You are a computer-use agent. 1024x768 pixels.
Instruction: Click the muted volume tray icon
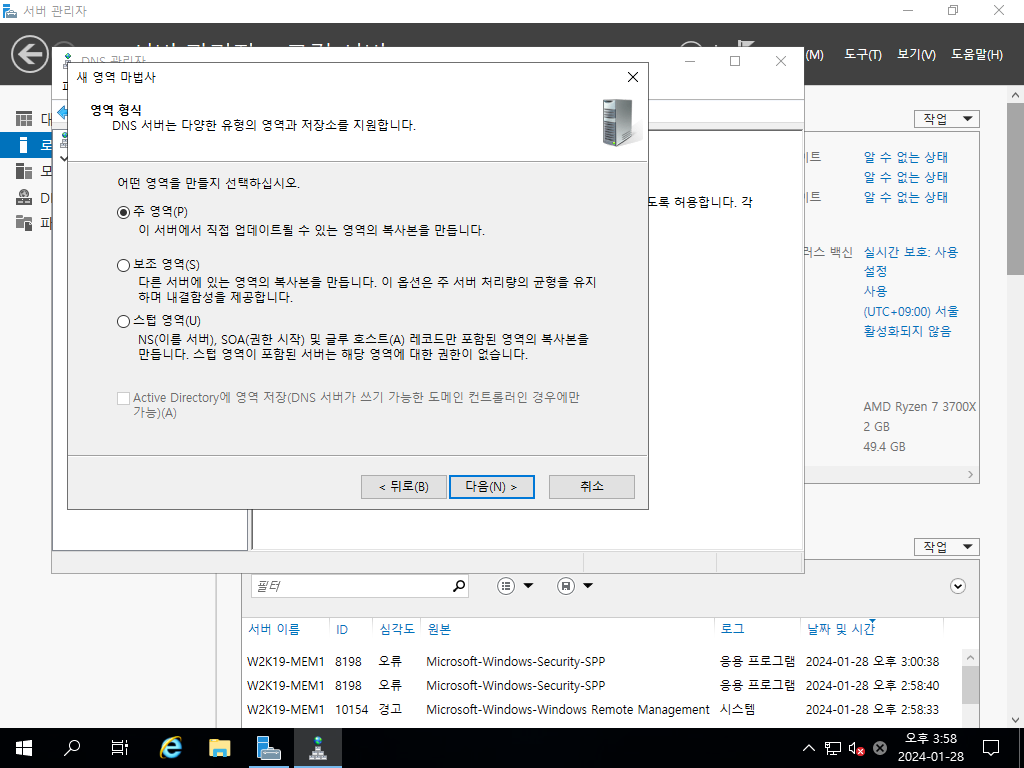point(856,748)
